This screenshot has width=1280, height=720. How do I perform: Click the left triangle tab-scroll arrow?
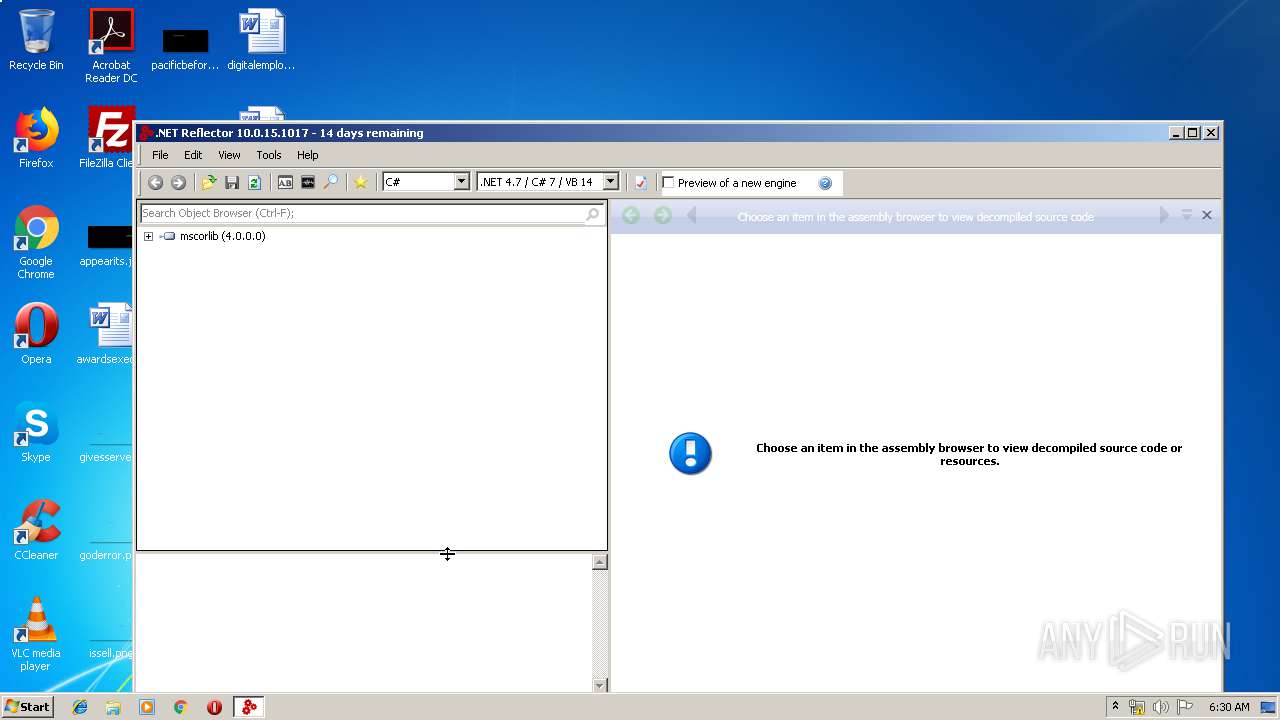pyautogui.click(x=691, y=215)
